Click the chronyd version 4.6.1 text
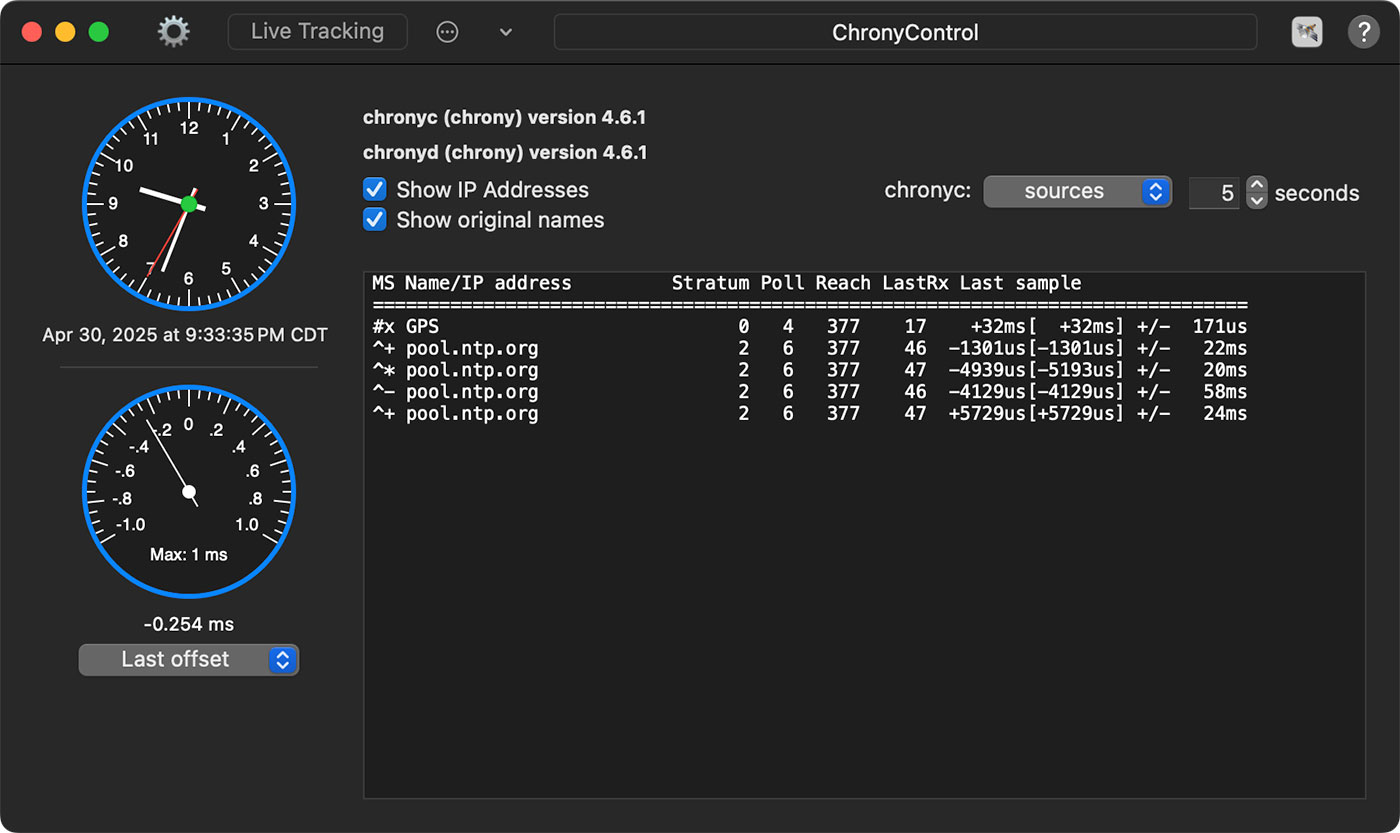This screenshot has width=1400, height=833. (505, 153)
